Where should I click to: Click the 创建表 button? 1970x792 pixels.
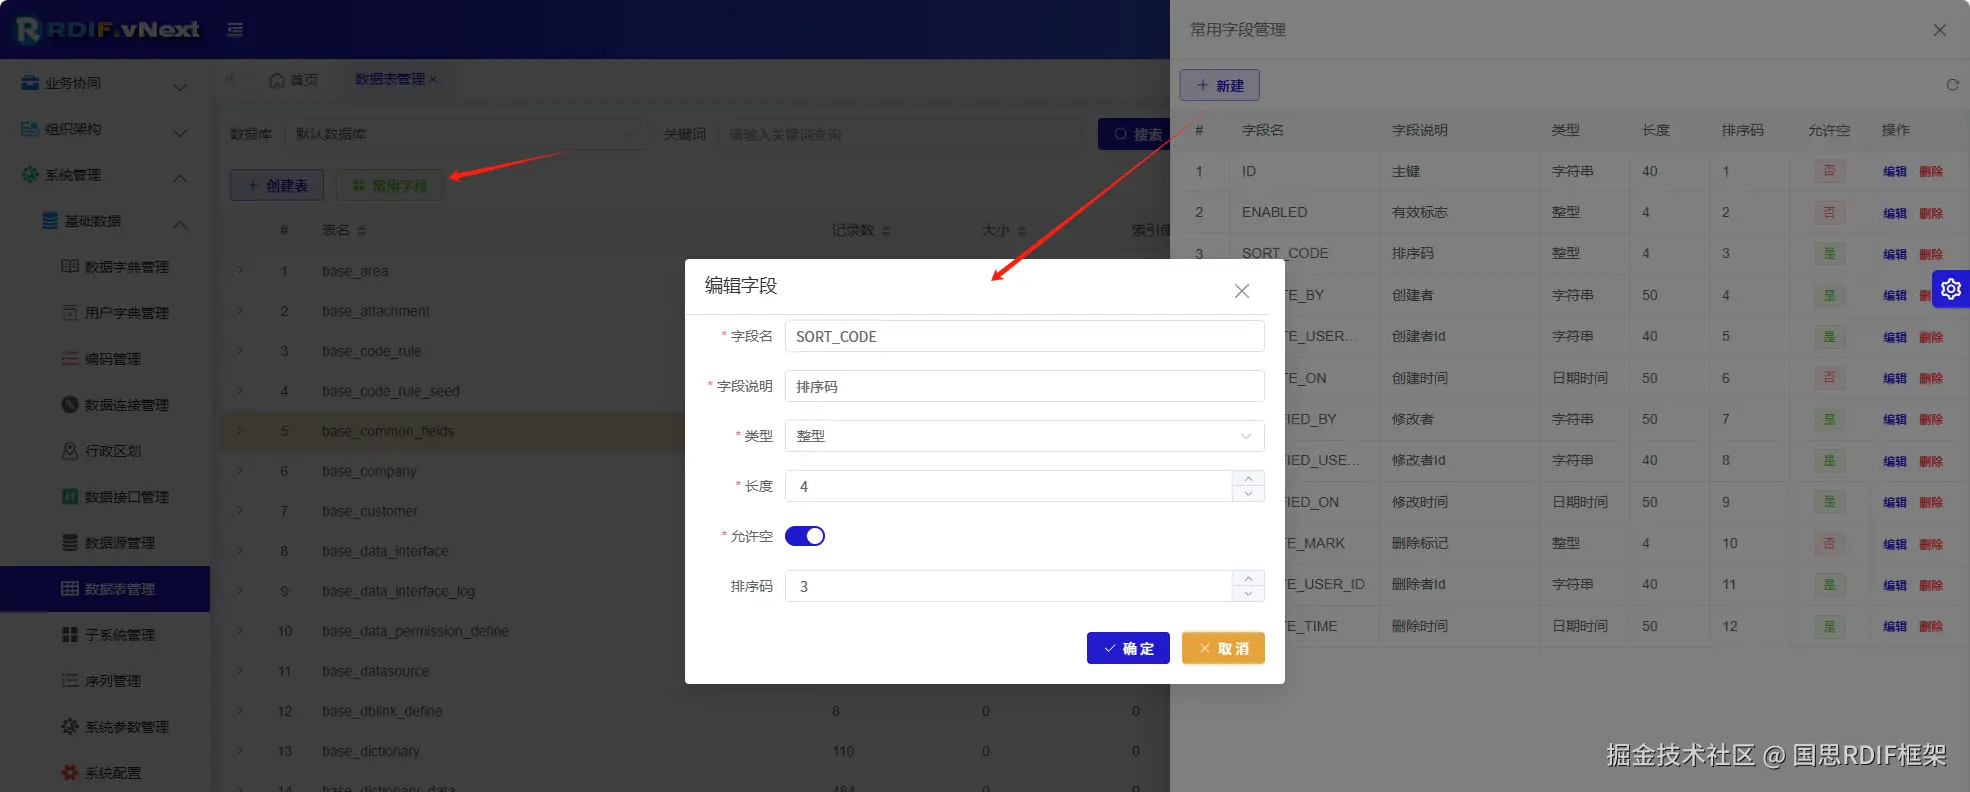pyautogui.click(x=277, y=185)
